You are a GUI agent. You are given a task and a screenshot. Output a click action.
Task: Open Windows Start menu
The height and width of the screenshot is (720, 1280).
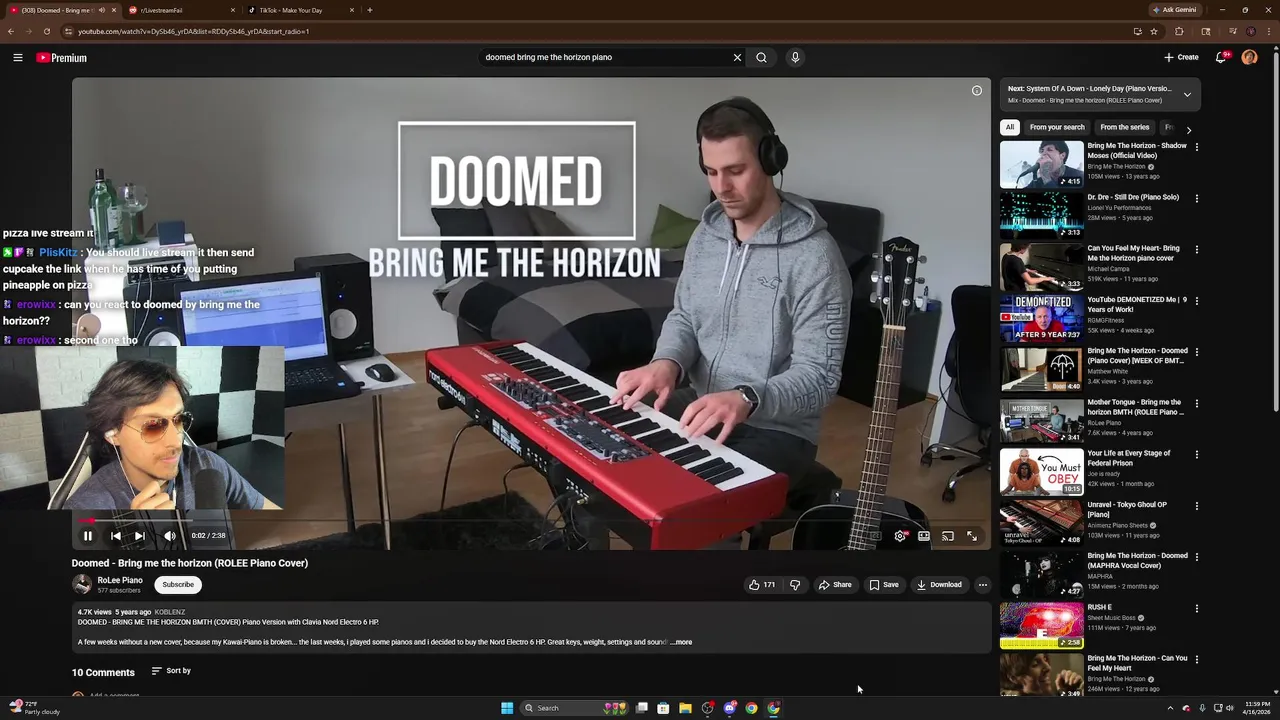pos(507,708)
